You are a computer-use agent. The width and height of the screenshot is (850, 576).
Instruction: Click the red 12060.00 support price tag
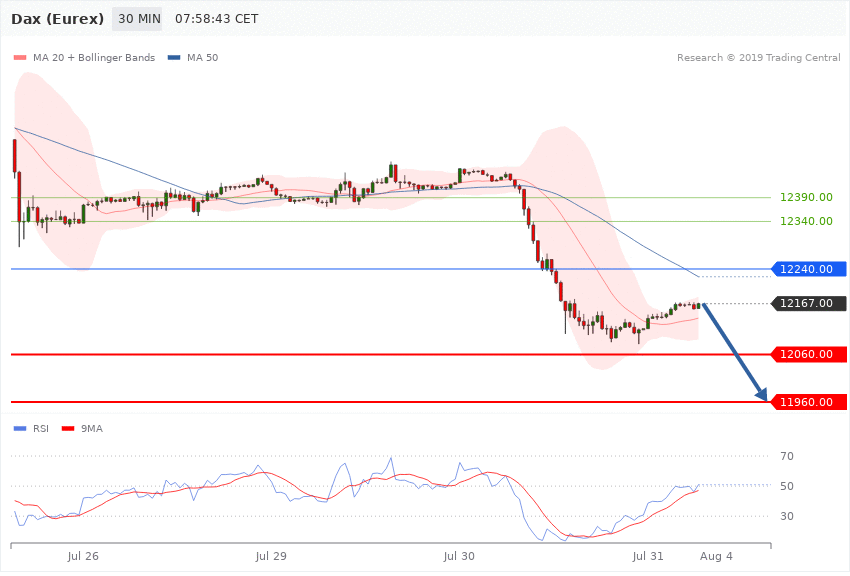coord(808,354)
